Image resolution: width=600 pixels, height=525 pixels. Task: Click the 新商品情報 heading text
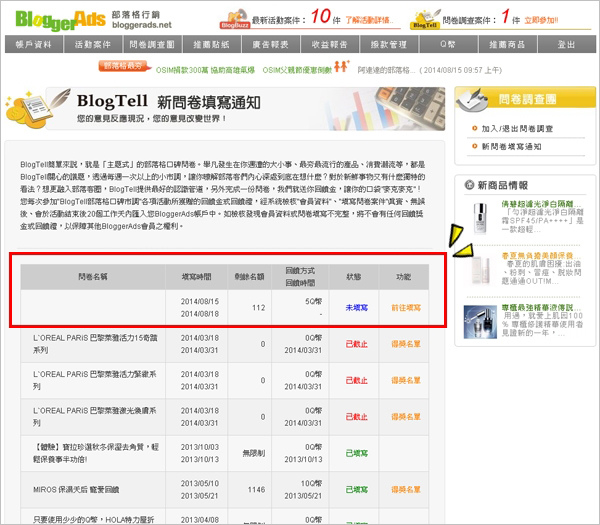tap(502, 186)
